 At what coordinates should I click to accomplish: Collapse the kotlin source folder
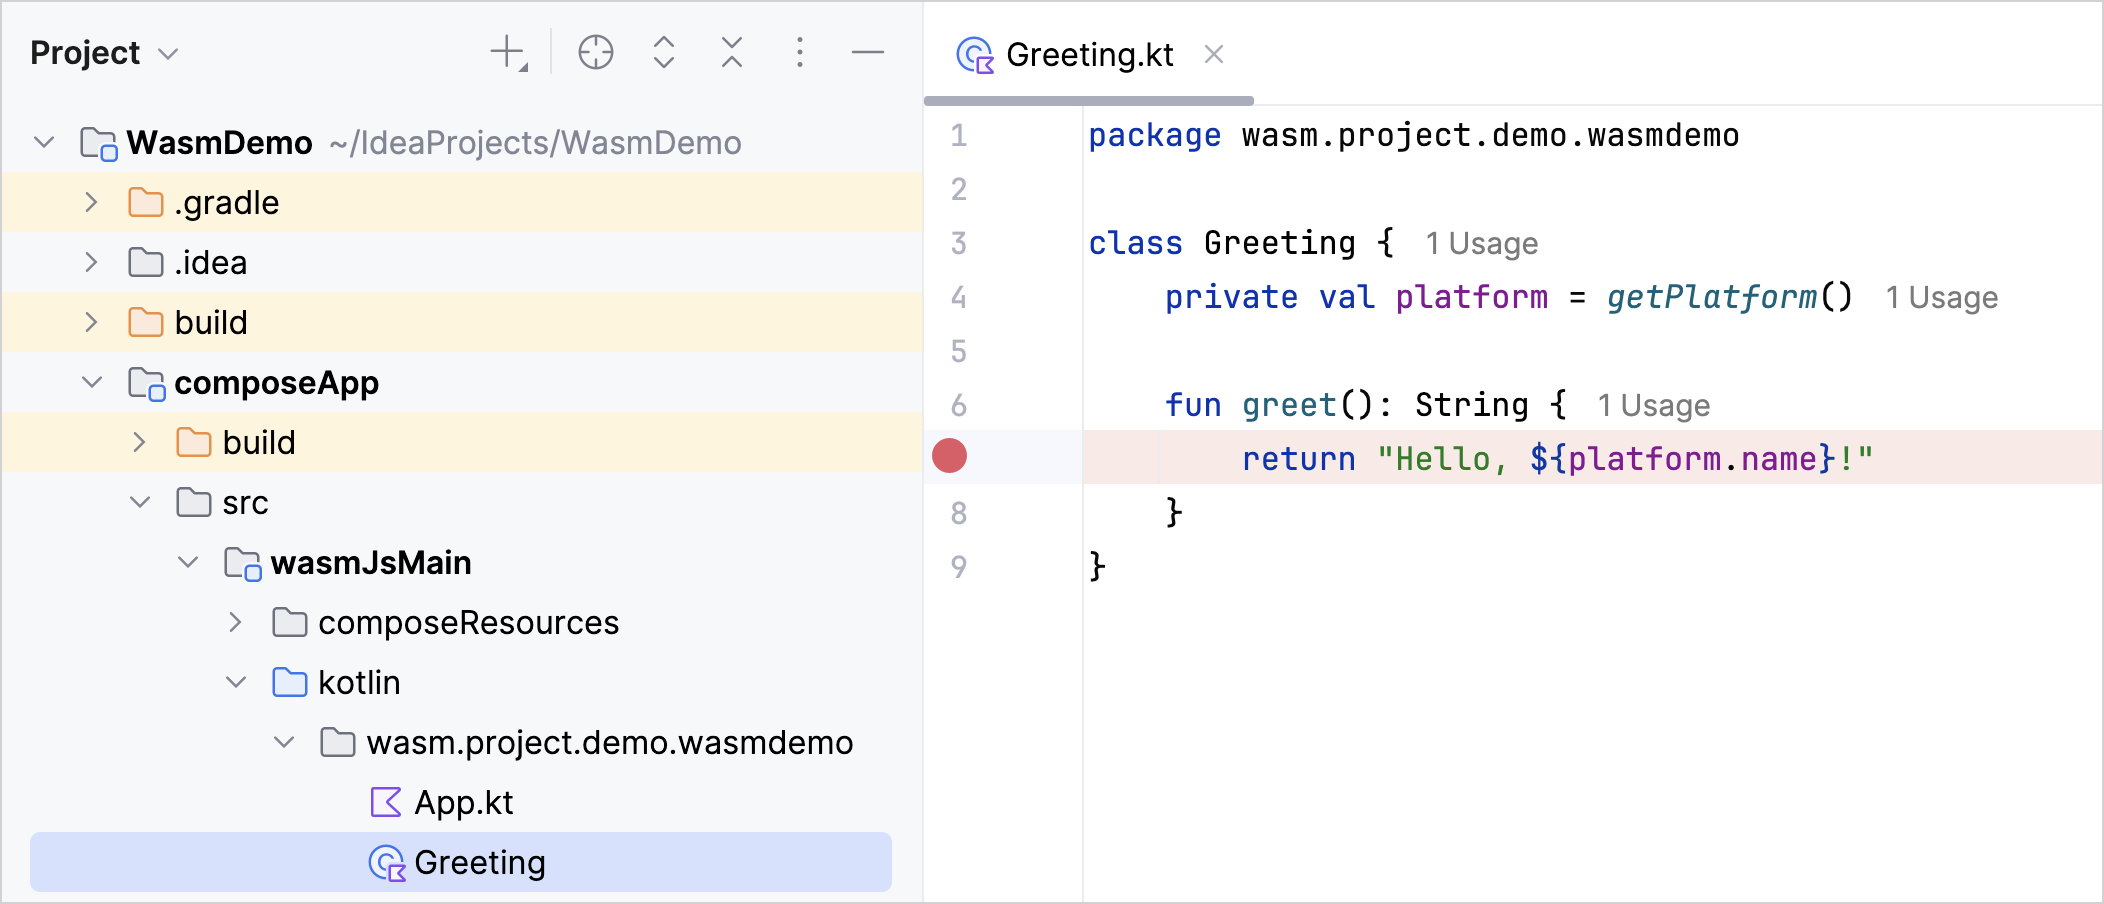click(x=236, y=683)
